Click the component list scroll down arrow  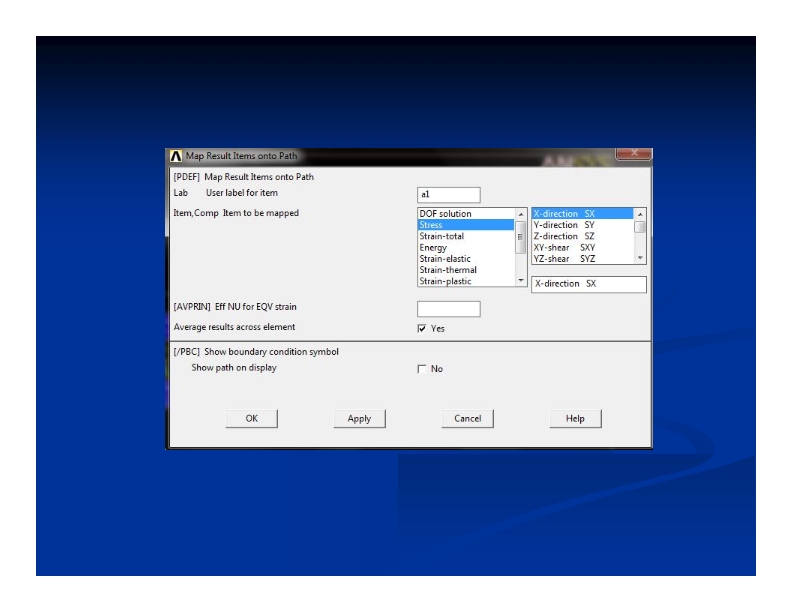pyautogui.click(x=641, y=258)
